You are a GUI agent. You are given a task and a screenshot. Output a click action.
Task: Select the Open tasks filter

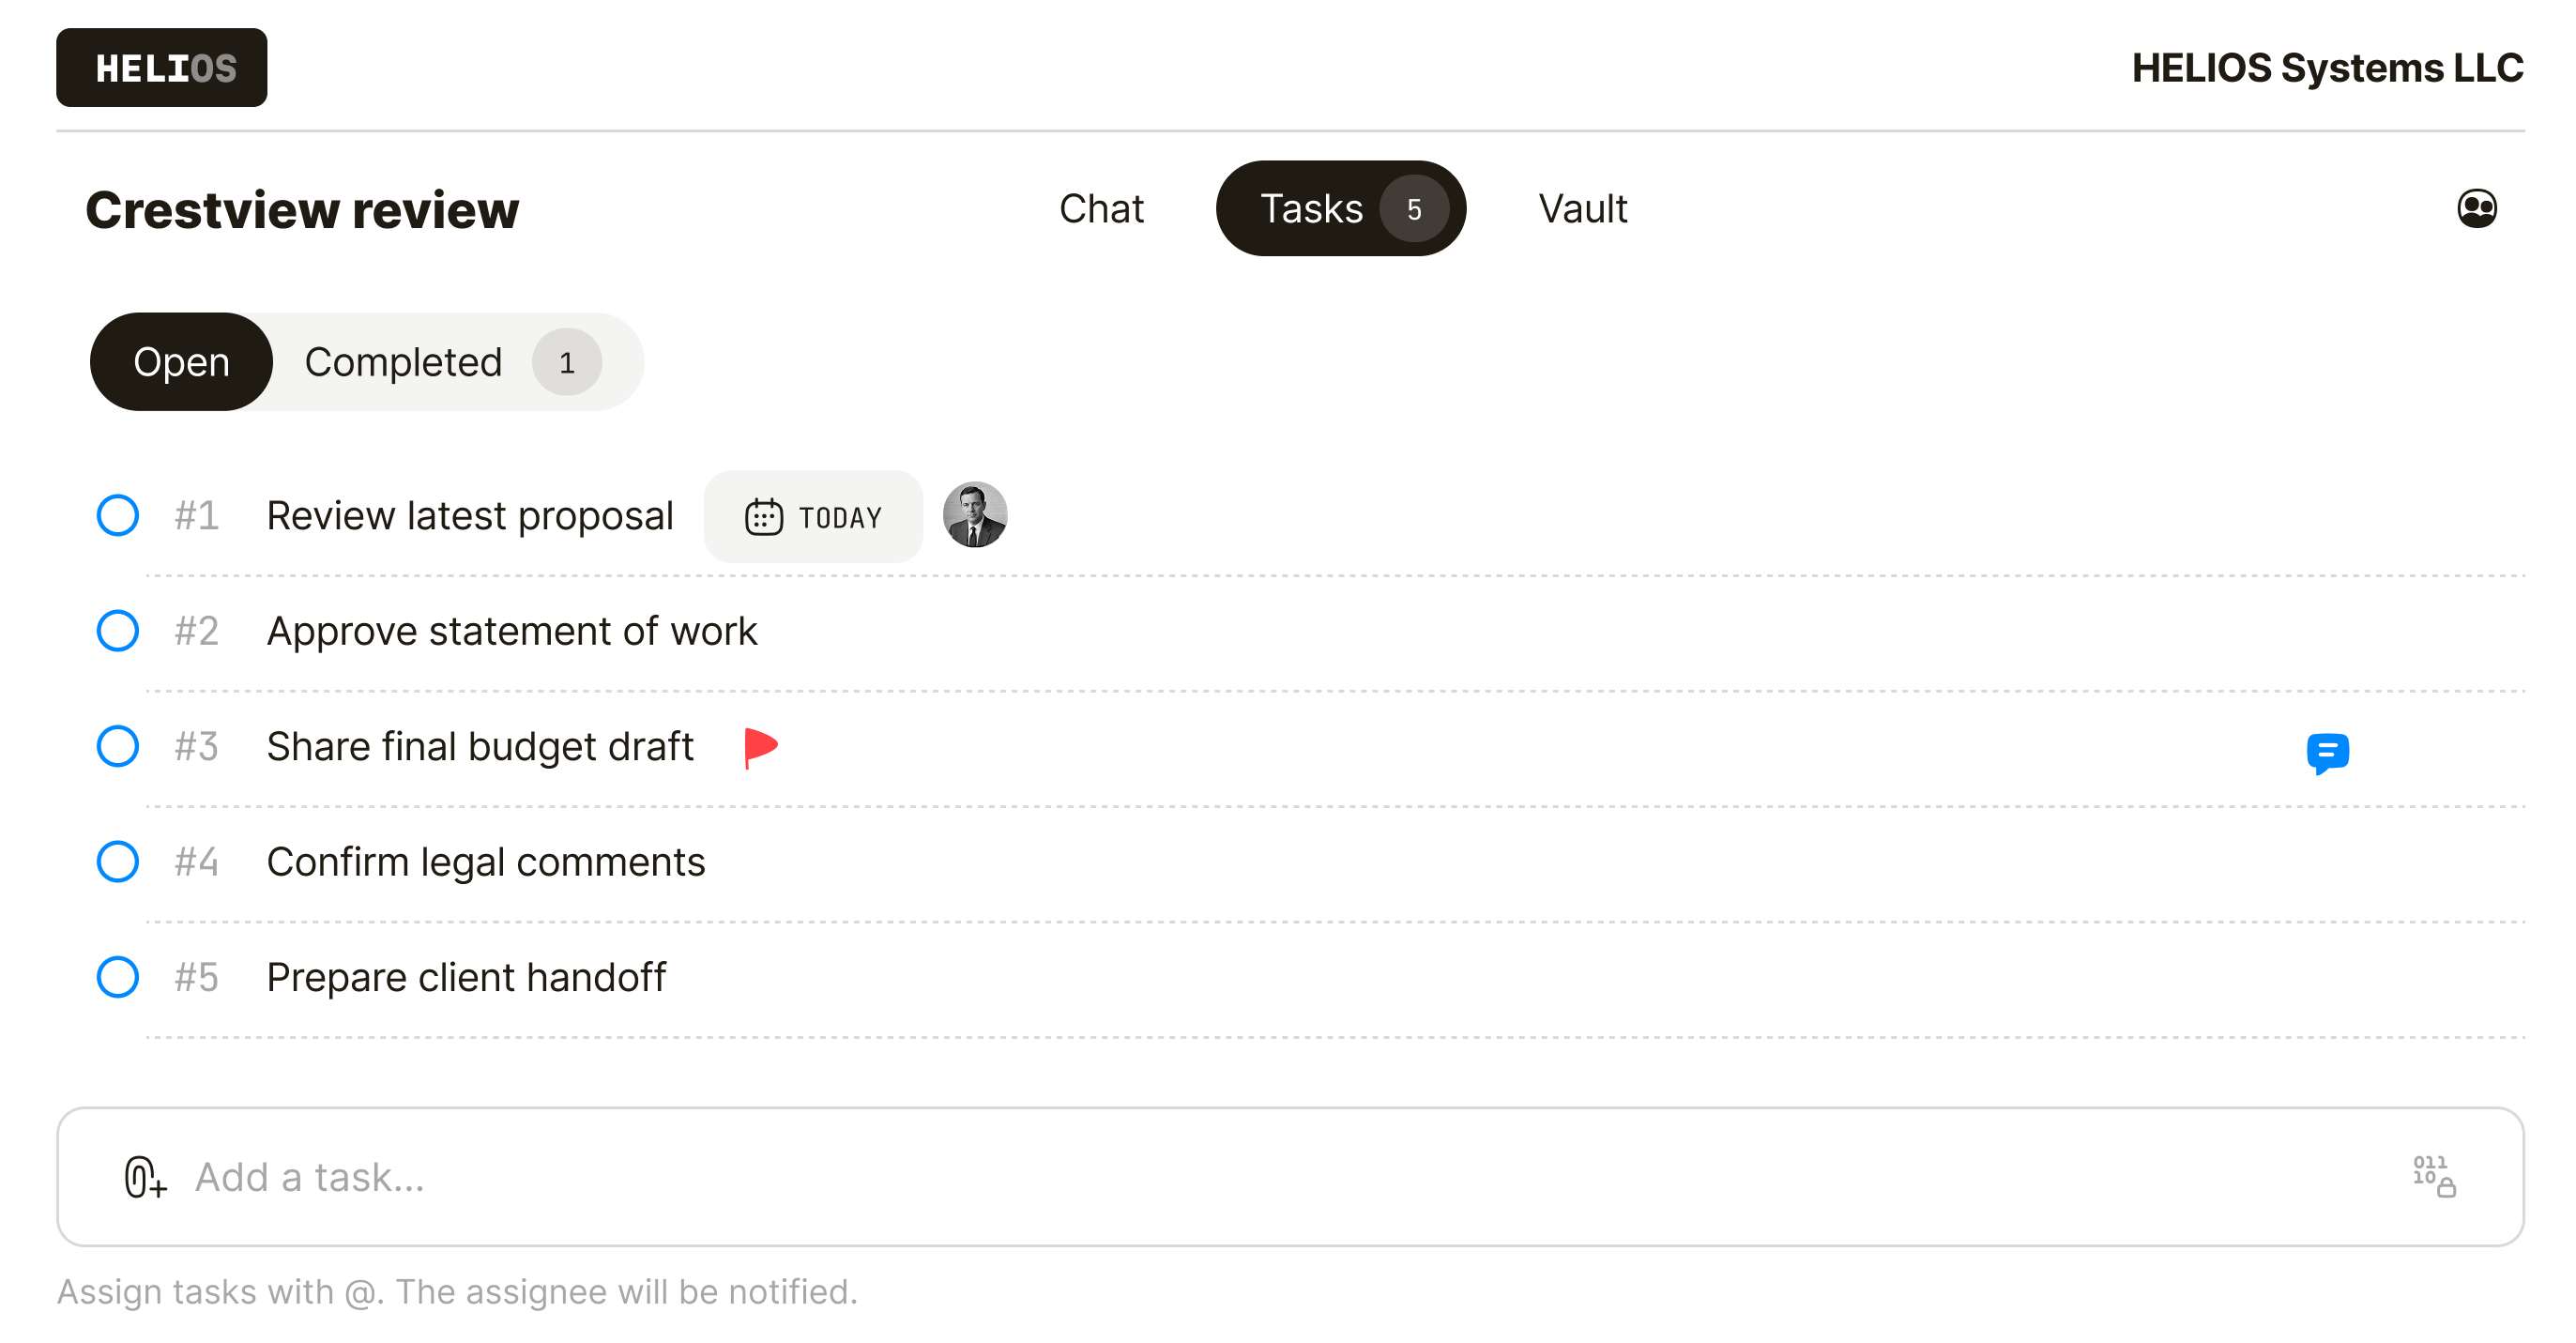[181, 362]
